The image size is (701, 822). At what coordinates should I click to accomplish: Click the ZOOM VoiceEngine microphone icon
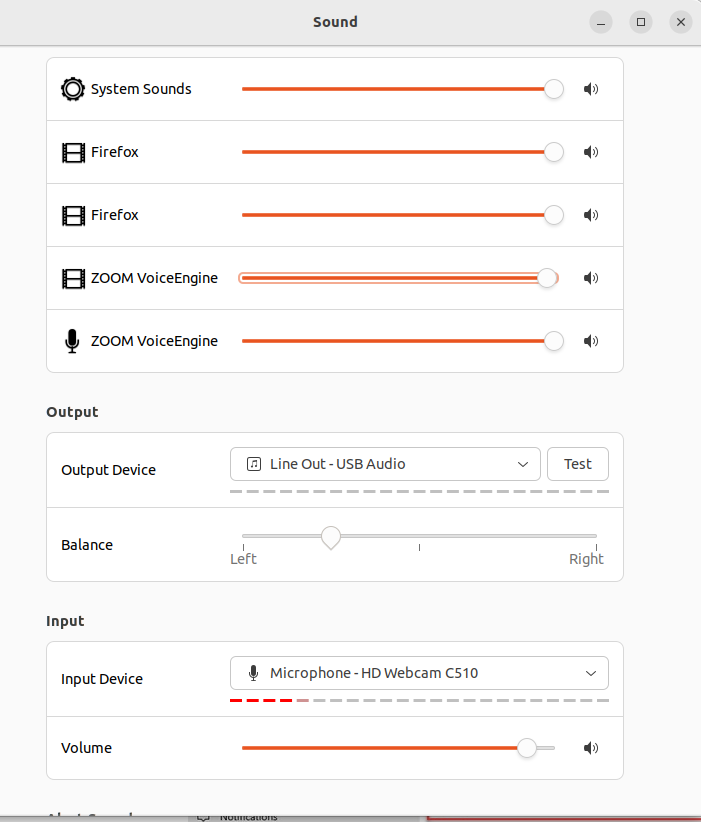(x=72, y=341)
